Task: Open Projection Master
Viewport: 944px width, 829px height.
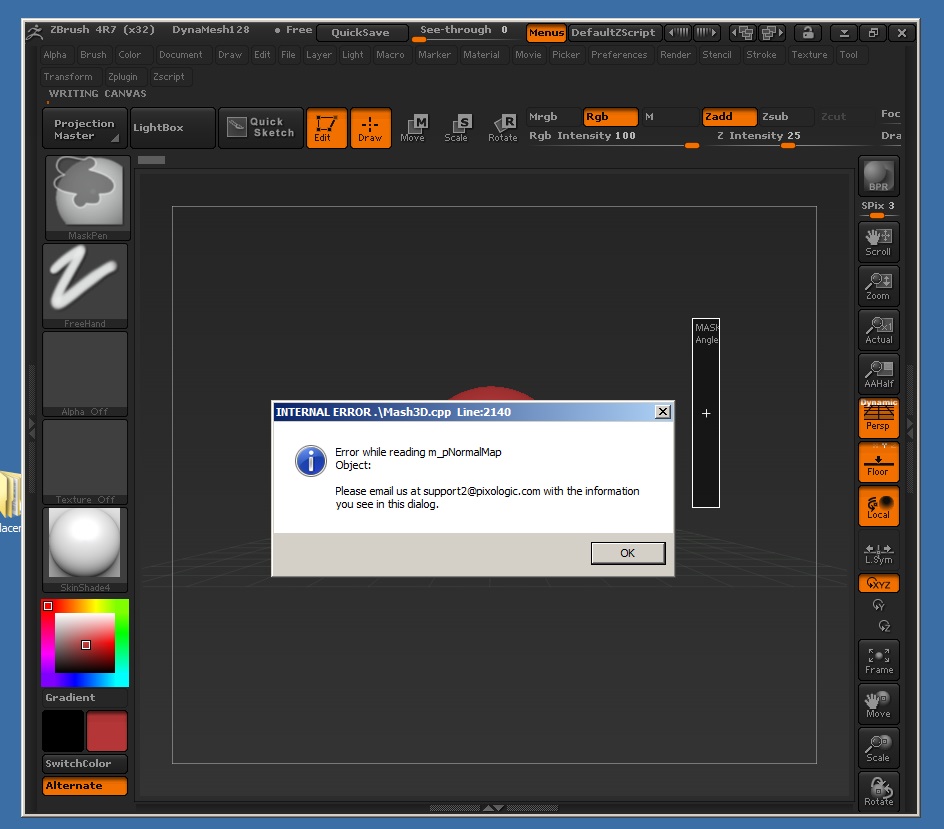Action: tap(85, 128)
